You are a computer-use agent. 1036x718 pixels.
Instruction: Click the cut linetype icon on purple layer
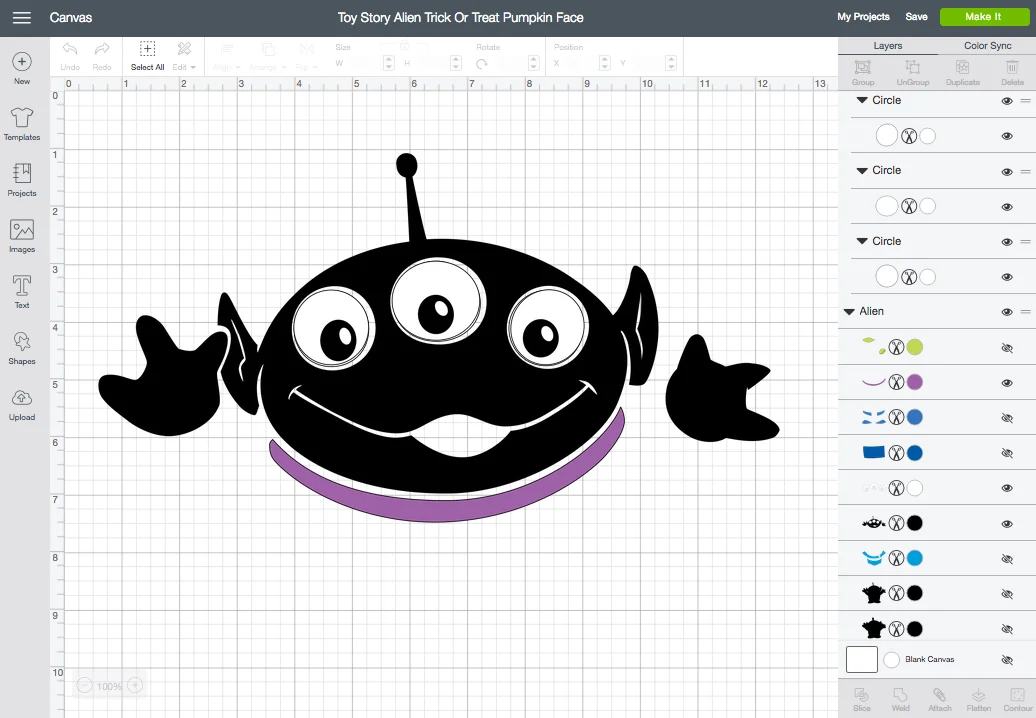(896, 382)
